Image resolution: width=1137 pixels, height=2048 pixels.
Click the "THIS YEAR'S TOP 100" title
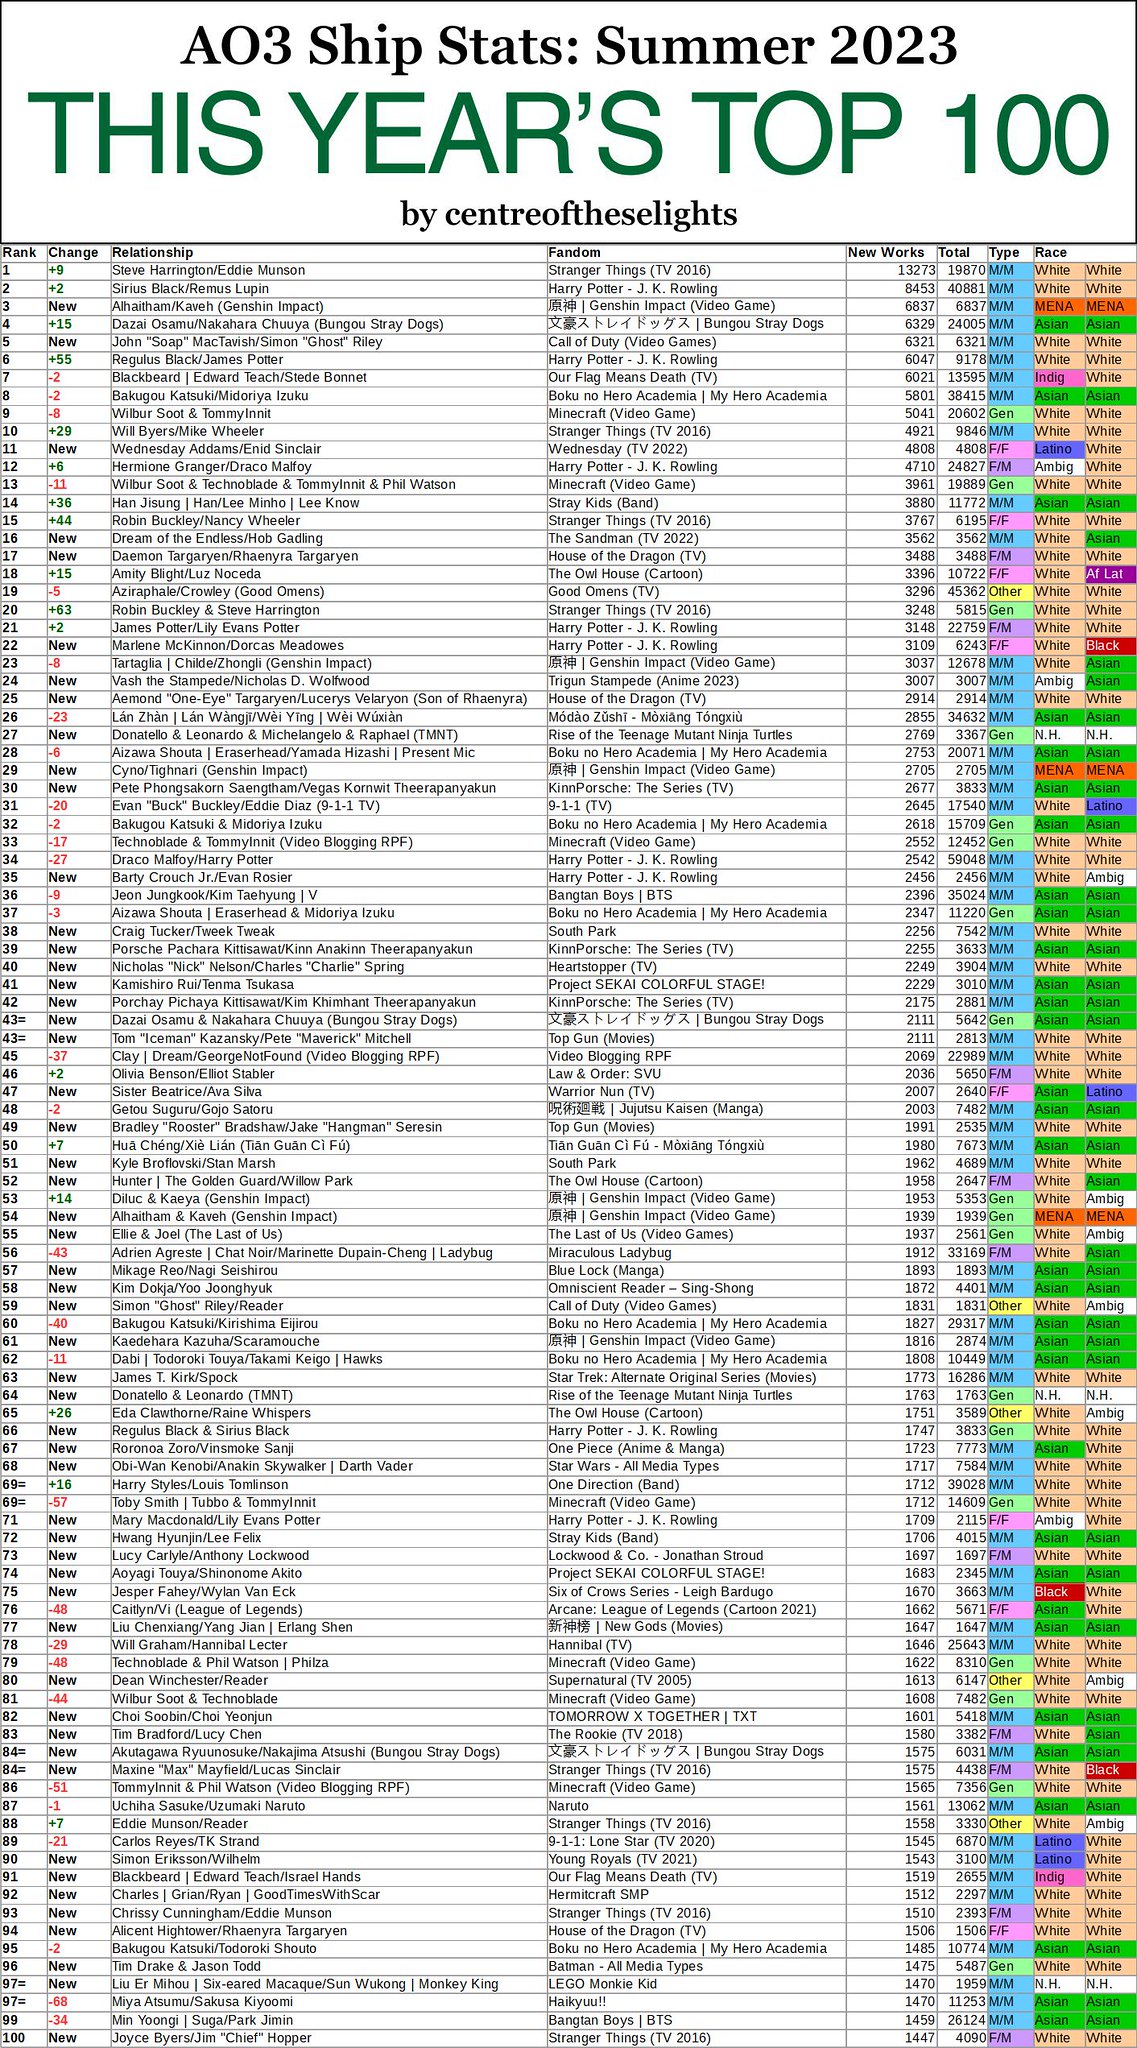pos(568,135)
